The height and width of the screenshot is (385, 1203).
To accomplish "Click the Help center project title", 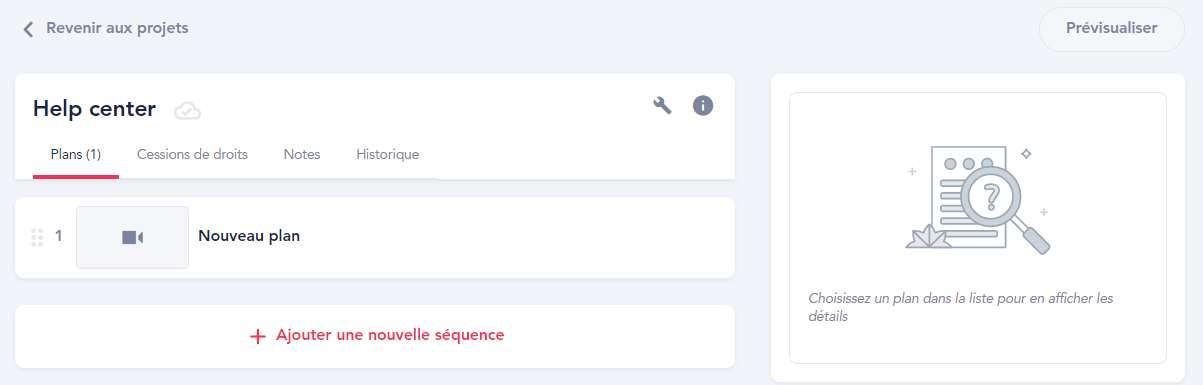I will tap(94, 109).
